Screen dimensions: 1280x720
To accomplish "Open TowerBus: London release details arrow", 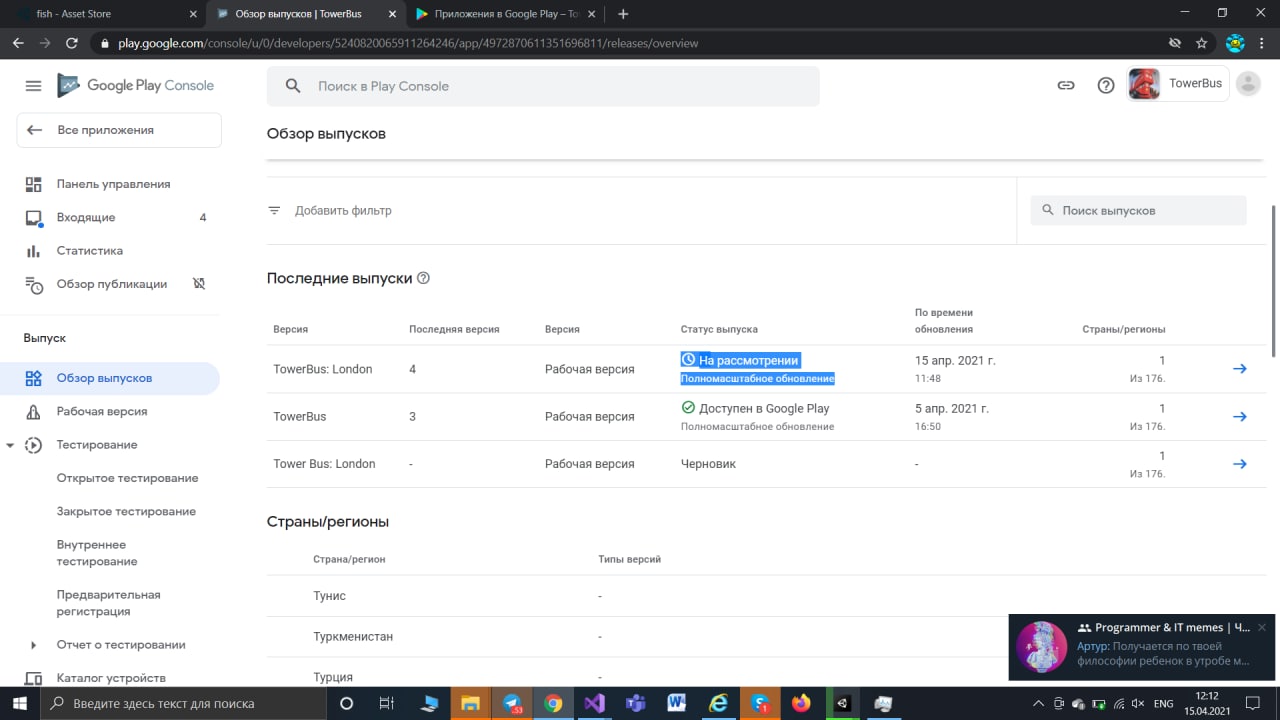I will click(x=1239, y=369).
